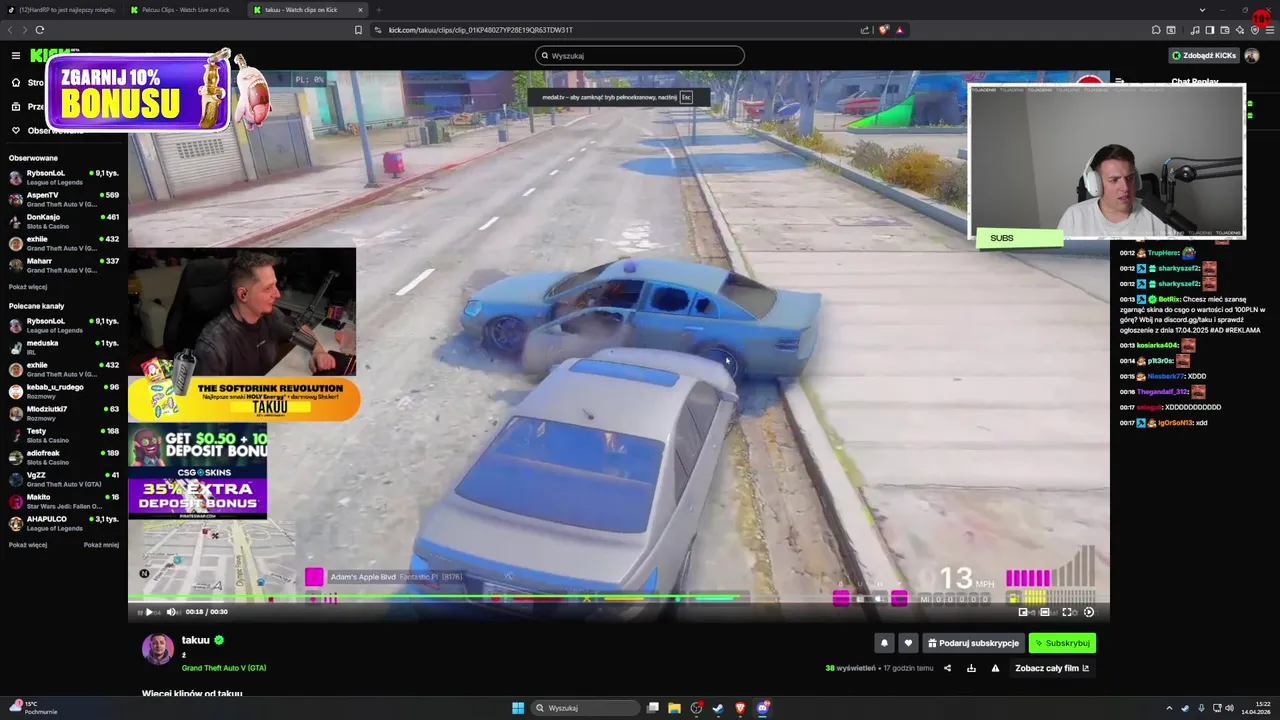Screen dimensions: 1280x720
Task: Open Makito recommended channel
Action: pyautogui.click(x=64, y=501)
